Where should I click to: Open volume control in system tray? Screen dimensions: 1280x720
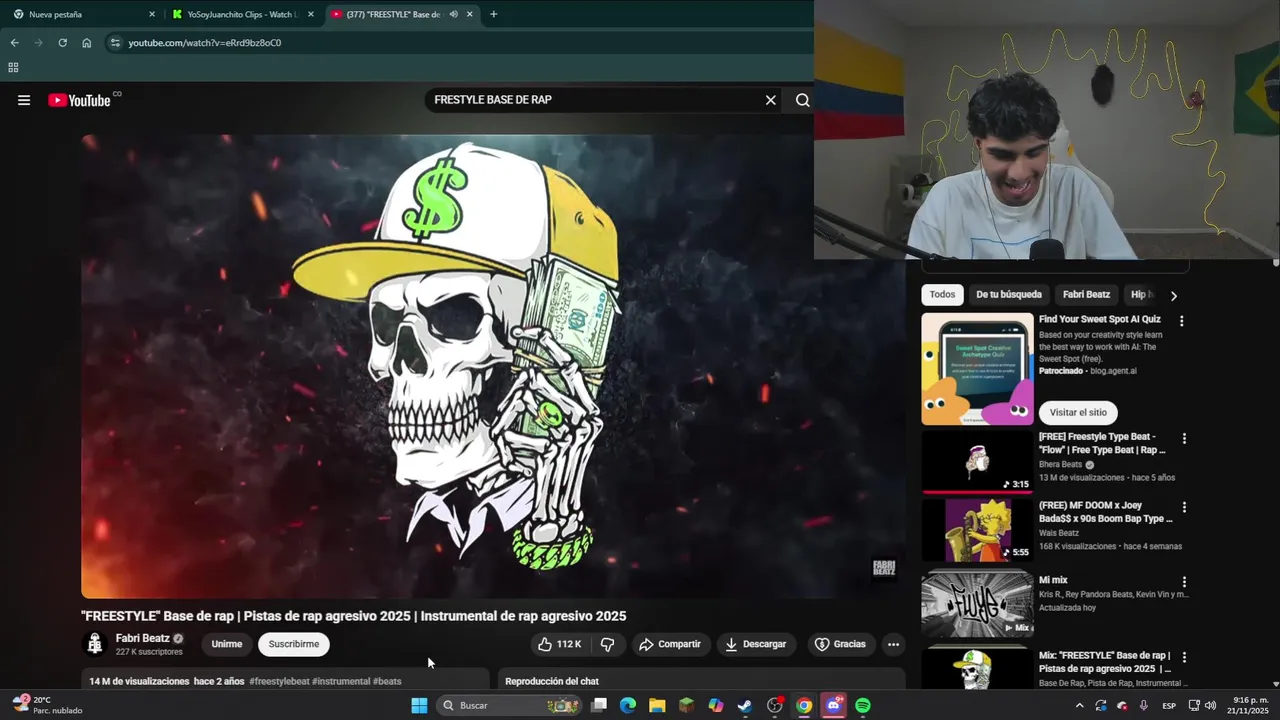click(1211, 706)
